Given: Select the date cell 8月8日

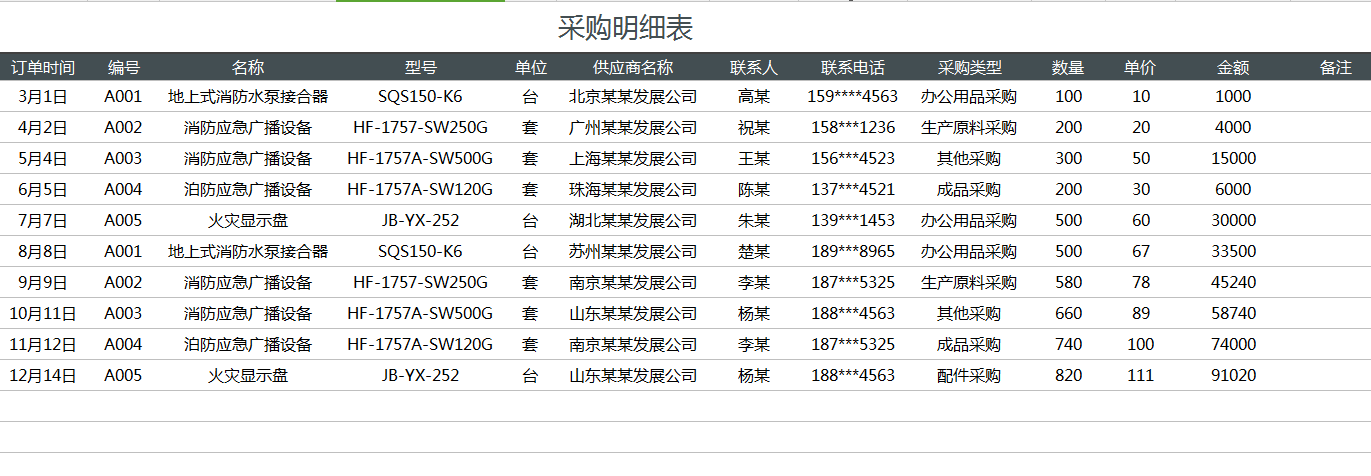Looking at the screenshot, I should click(x=43, y=252).
